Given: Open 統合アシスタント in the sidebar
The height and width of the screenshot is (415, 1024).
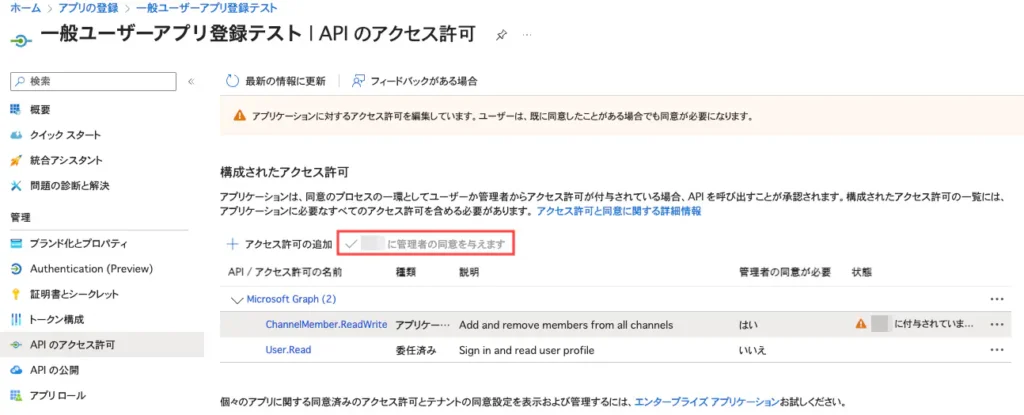Looking at the screenshot, I should [66, 160].
